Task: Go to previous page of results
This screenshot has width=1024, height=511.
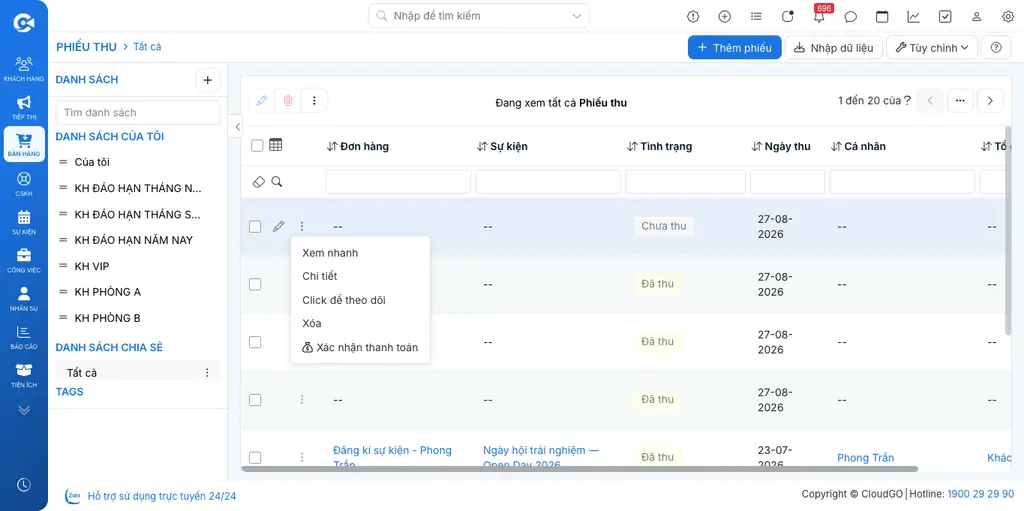Action: pos(930,101)
